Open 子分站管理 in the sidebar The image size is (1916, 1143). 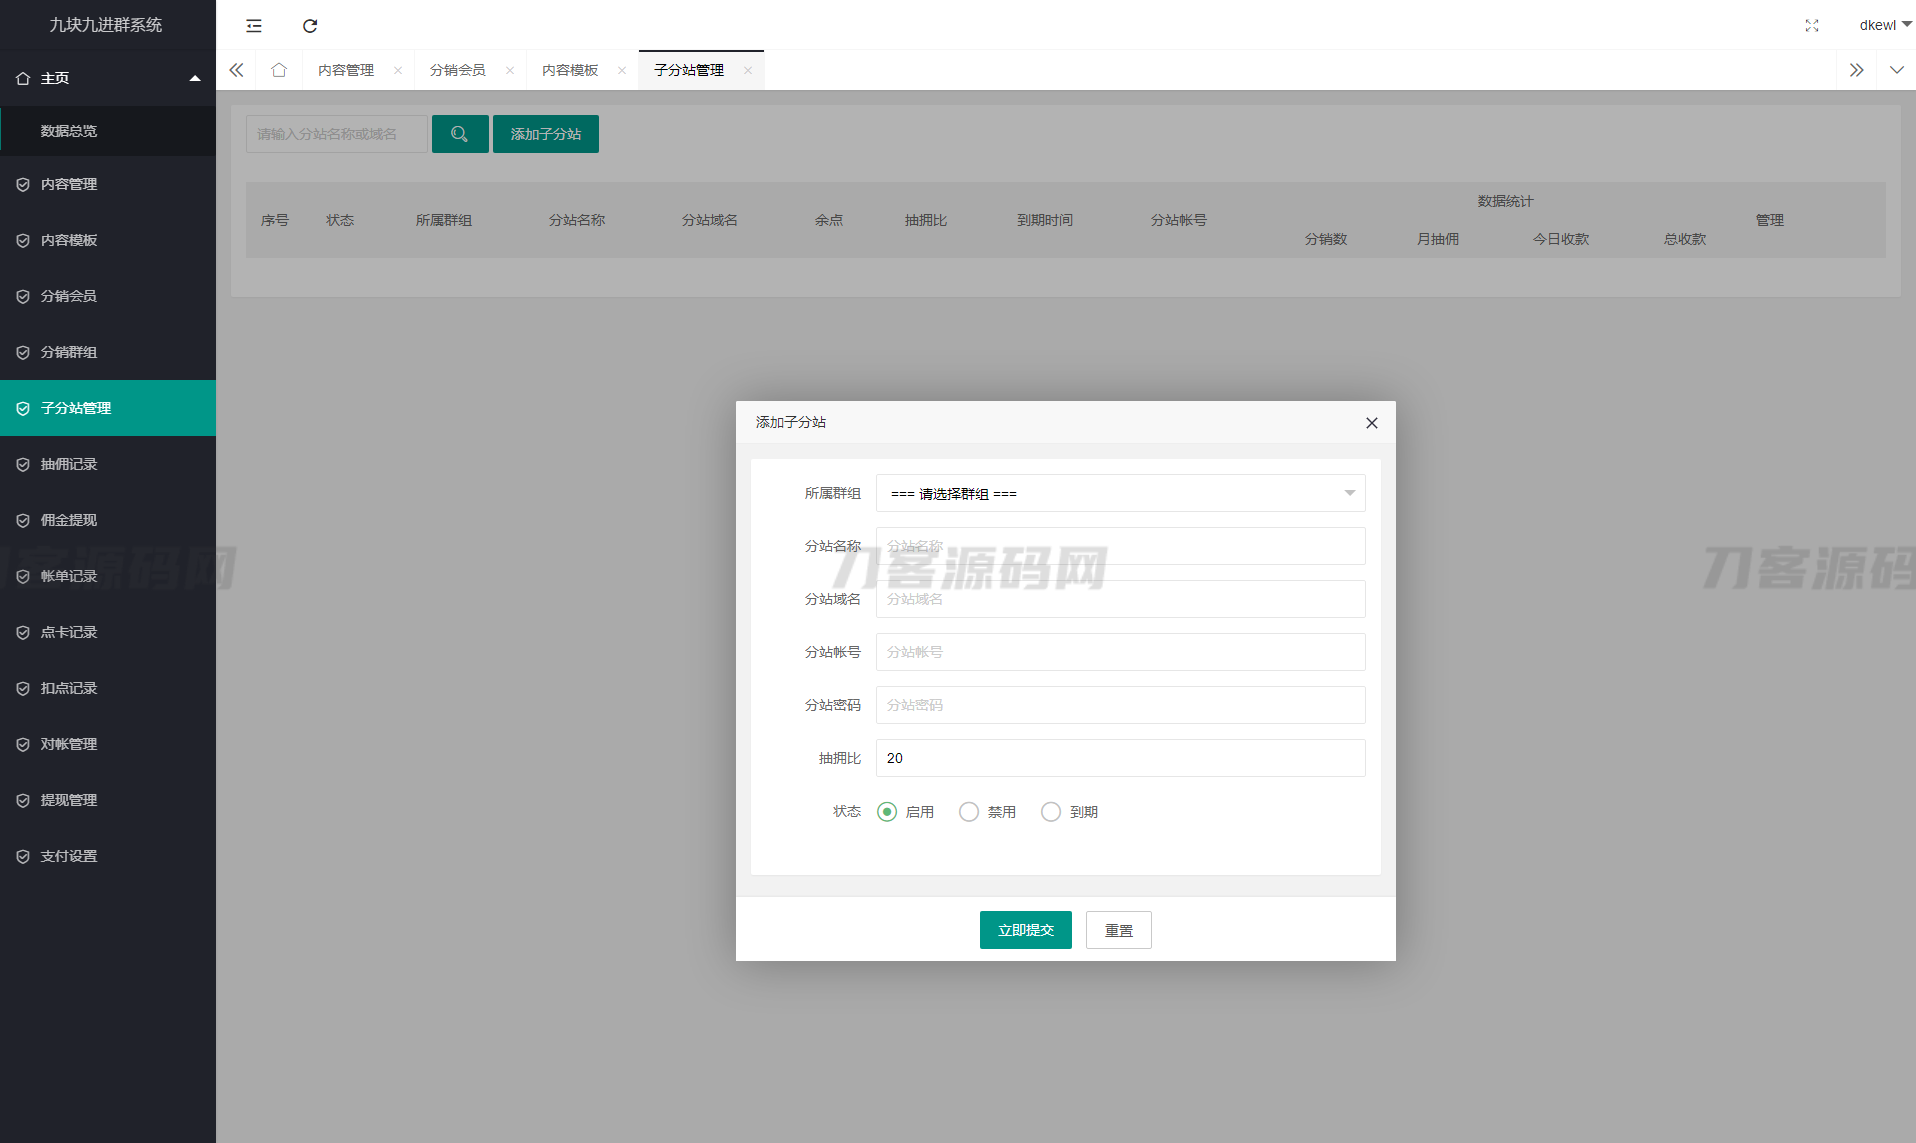coord(108,408)
